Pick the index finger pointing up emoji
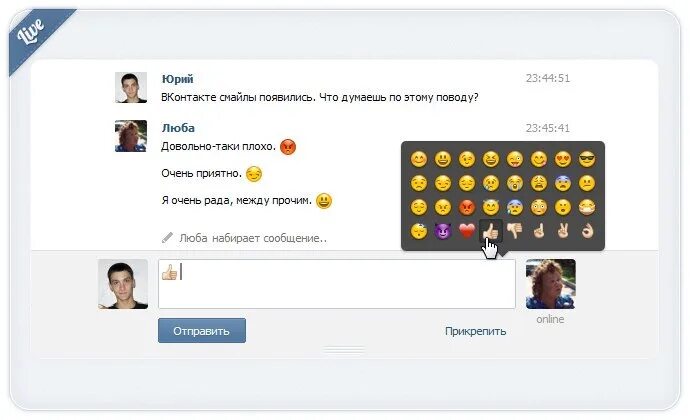690x420 pixels. (539, 230)
